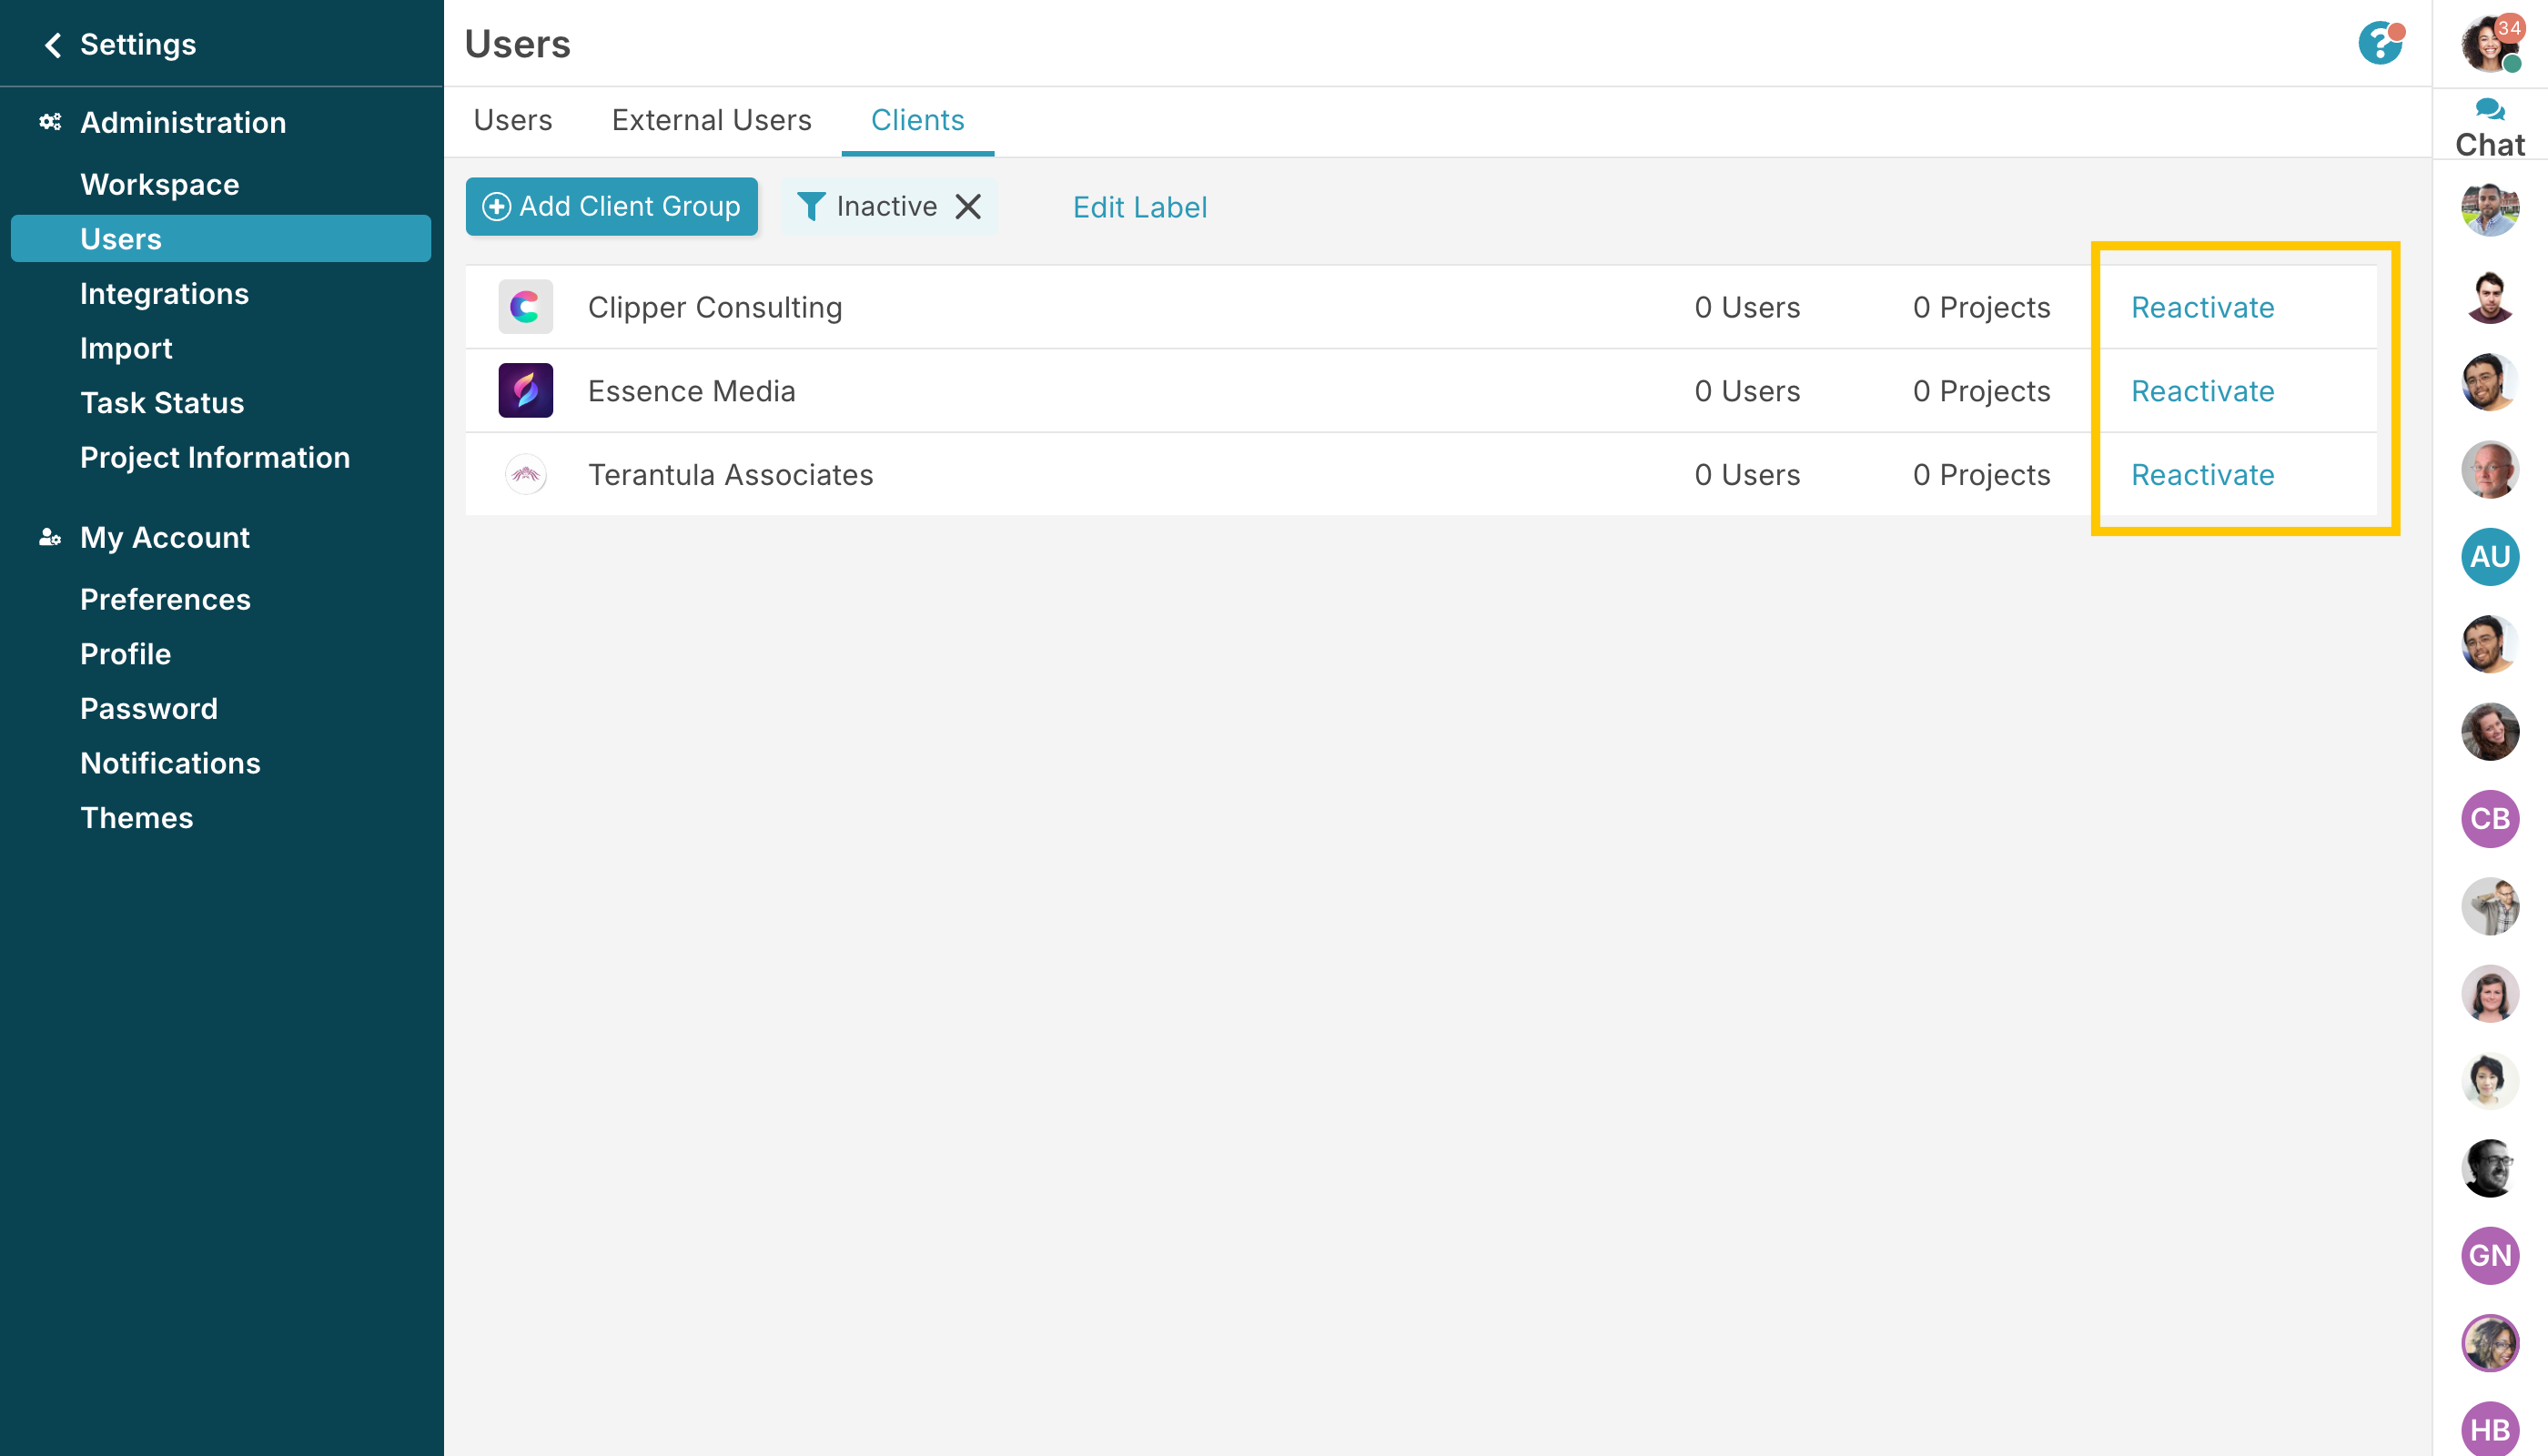
Task: Switch to the Users tab
Action: [x=512, y=120]
